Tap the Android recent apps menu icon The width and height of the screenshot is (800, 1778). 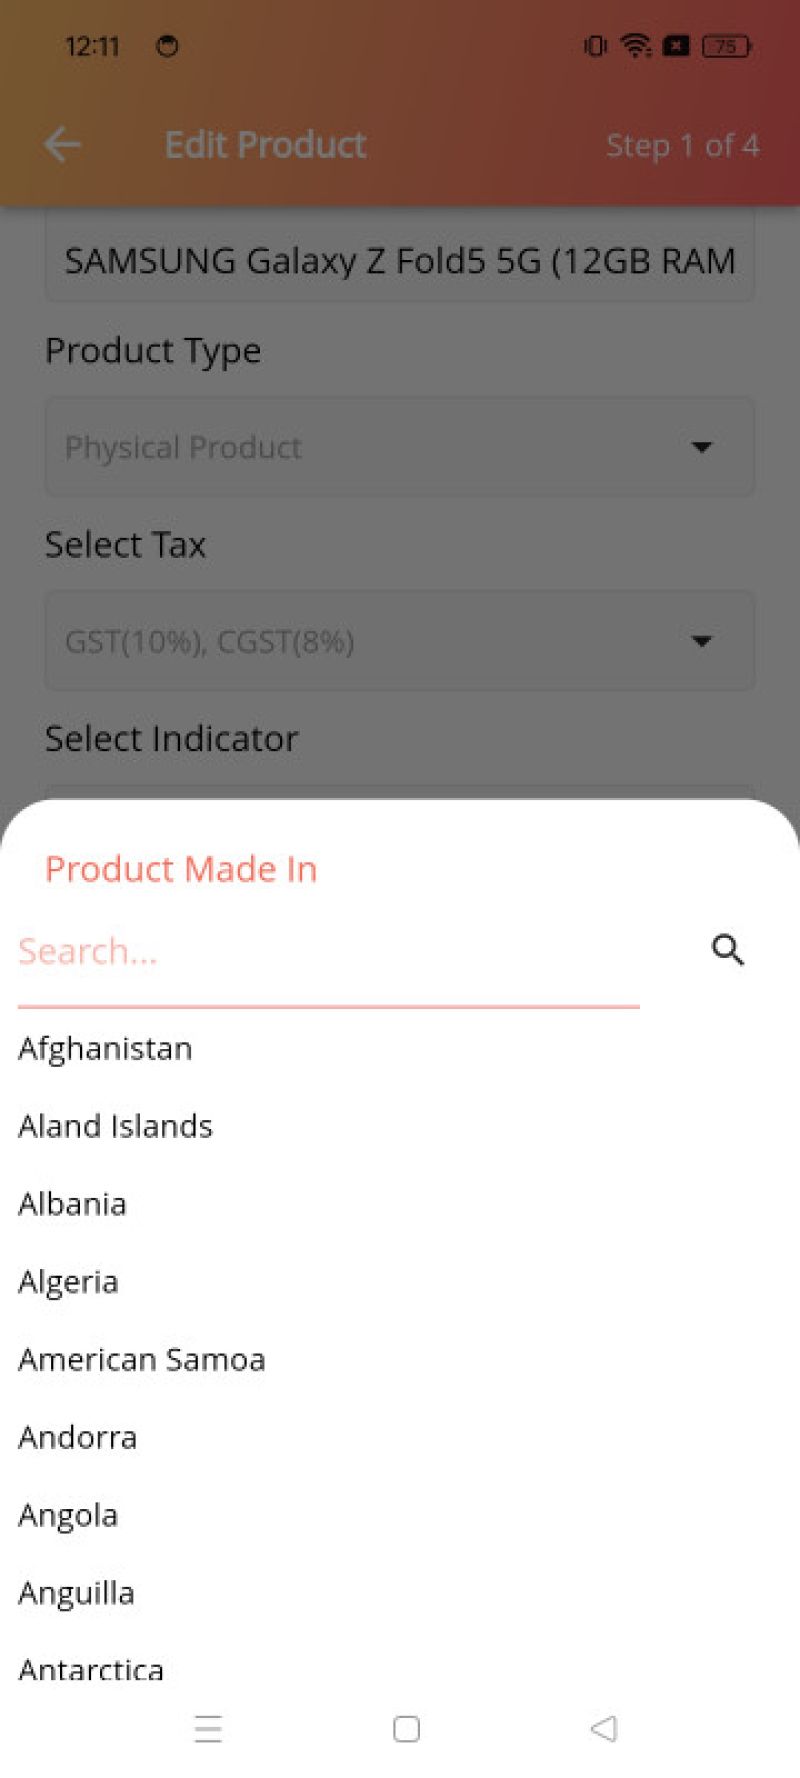click(208, 1728)
